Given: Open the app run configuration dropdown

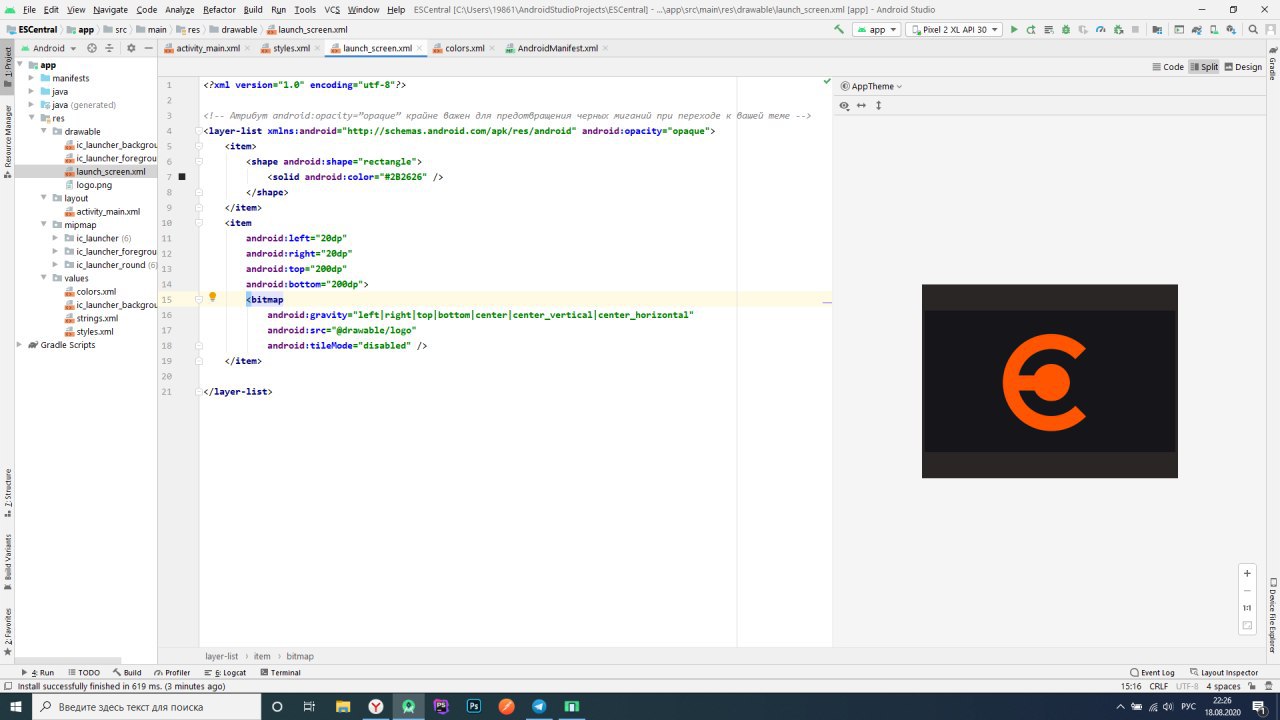Looking at the screenshot, I should [x=876, y=30].
